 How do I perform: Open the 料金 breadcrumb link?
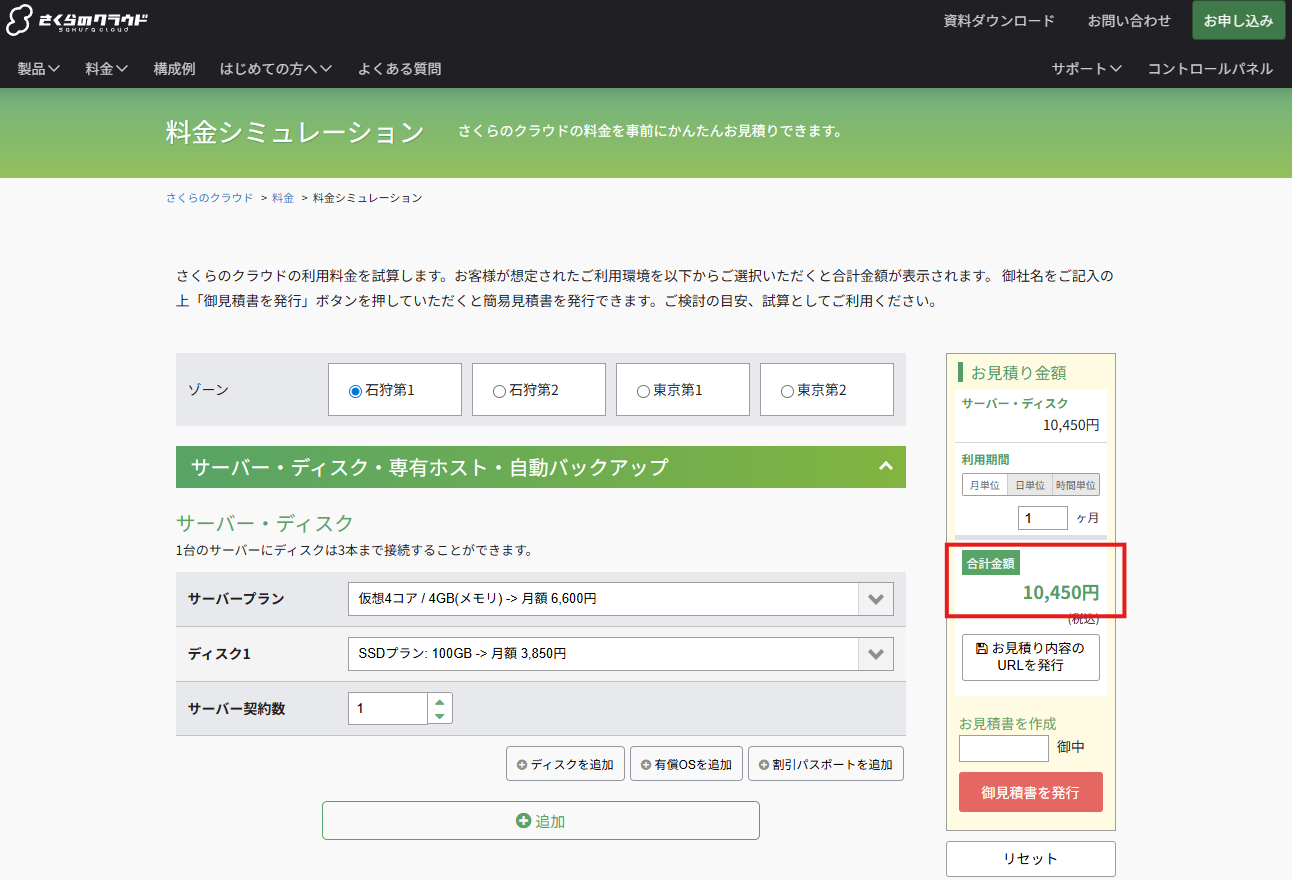(282, 197)
